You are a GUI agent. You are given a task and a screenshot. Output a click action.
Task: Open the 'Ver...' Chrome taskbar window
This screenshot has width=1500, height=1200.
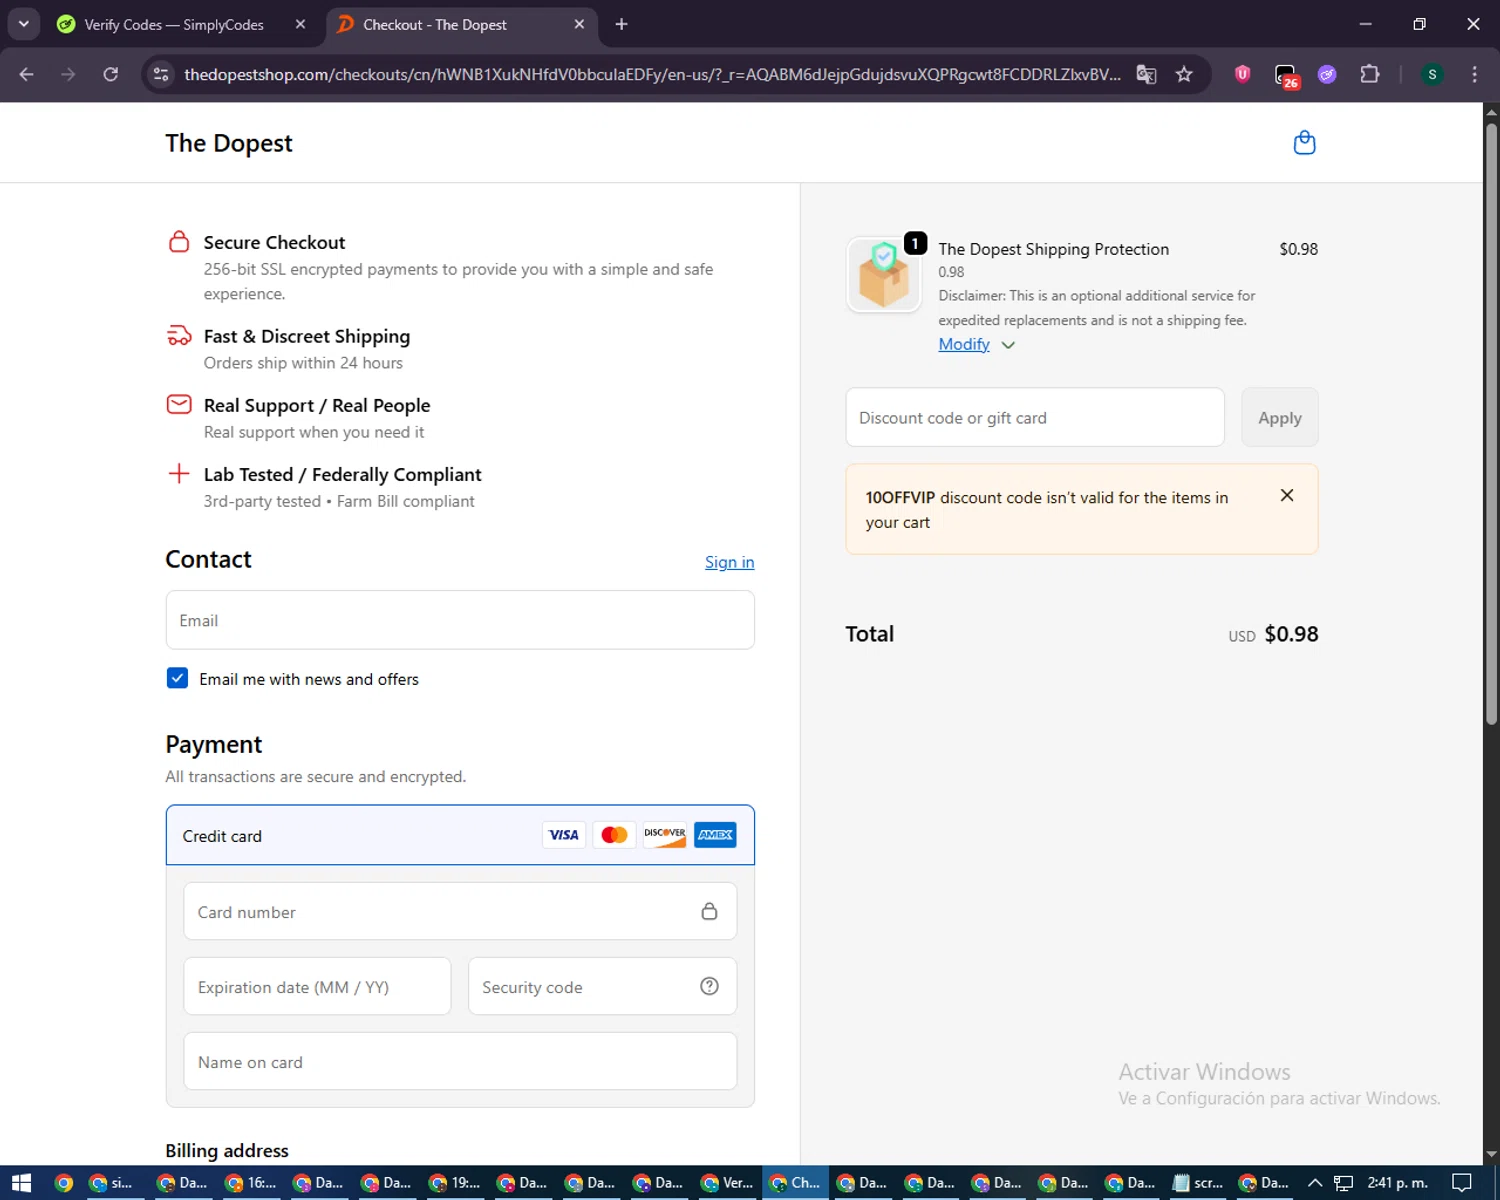[x=727, y=1183]
